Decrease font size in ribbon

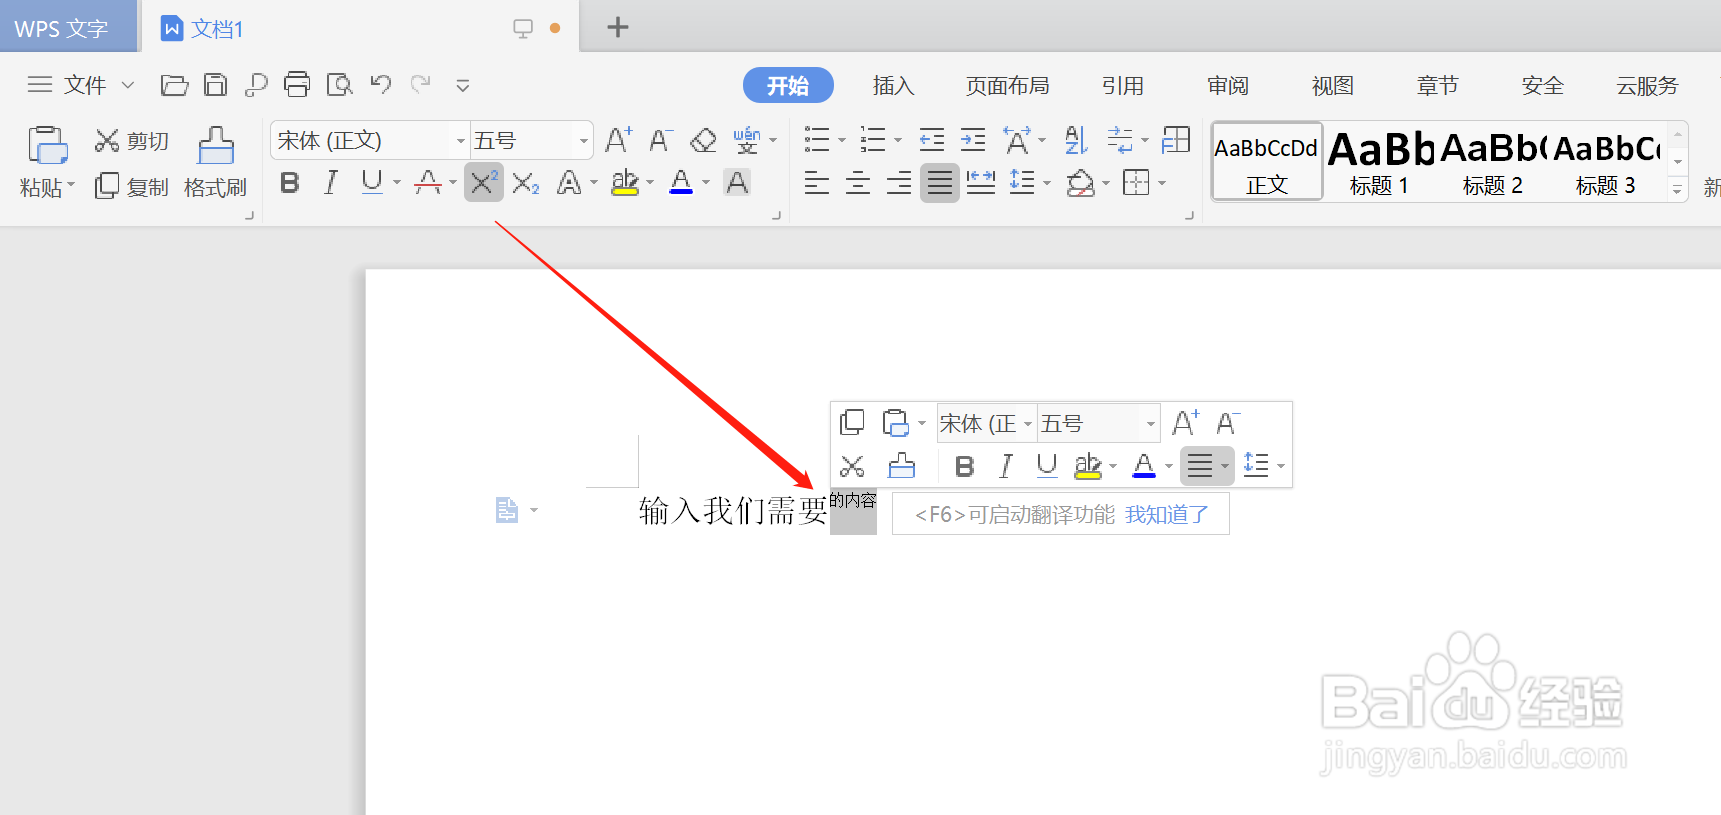(660, 140)
